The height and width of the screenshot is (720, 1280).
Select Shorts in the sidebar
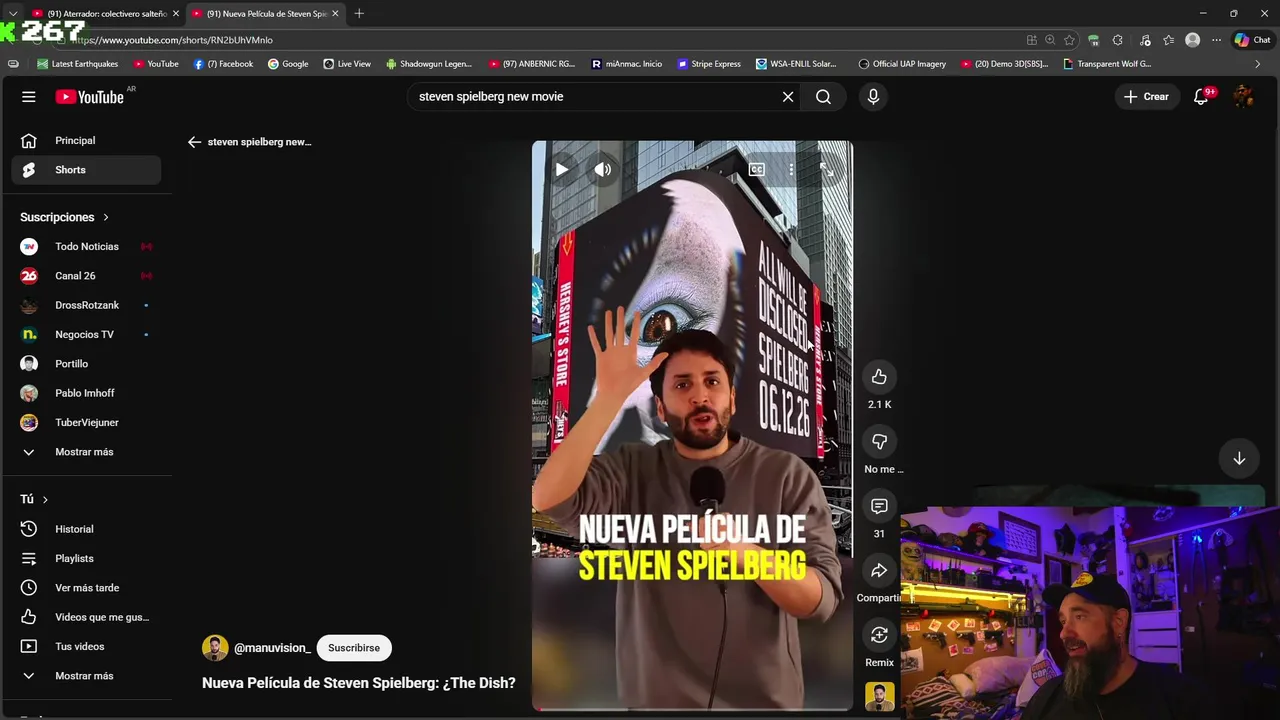(86, 170)
